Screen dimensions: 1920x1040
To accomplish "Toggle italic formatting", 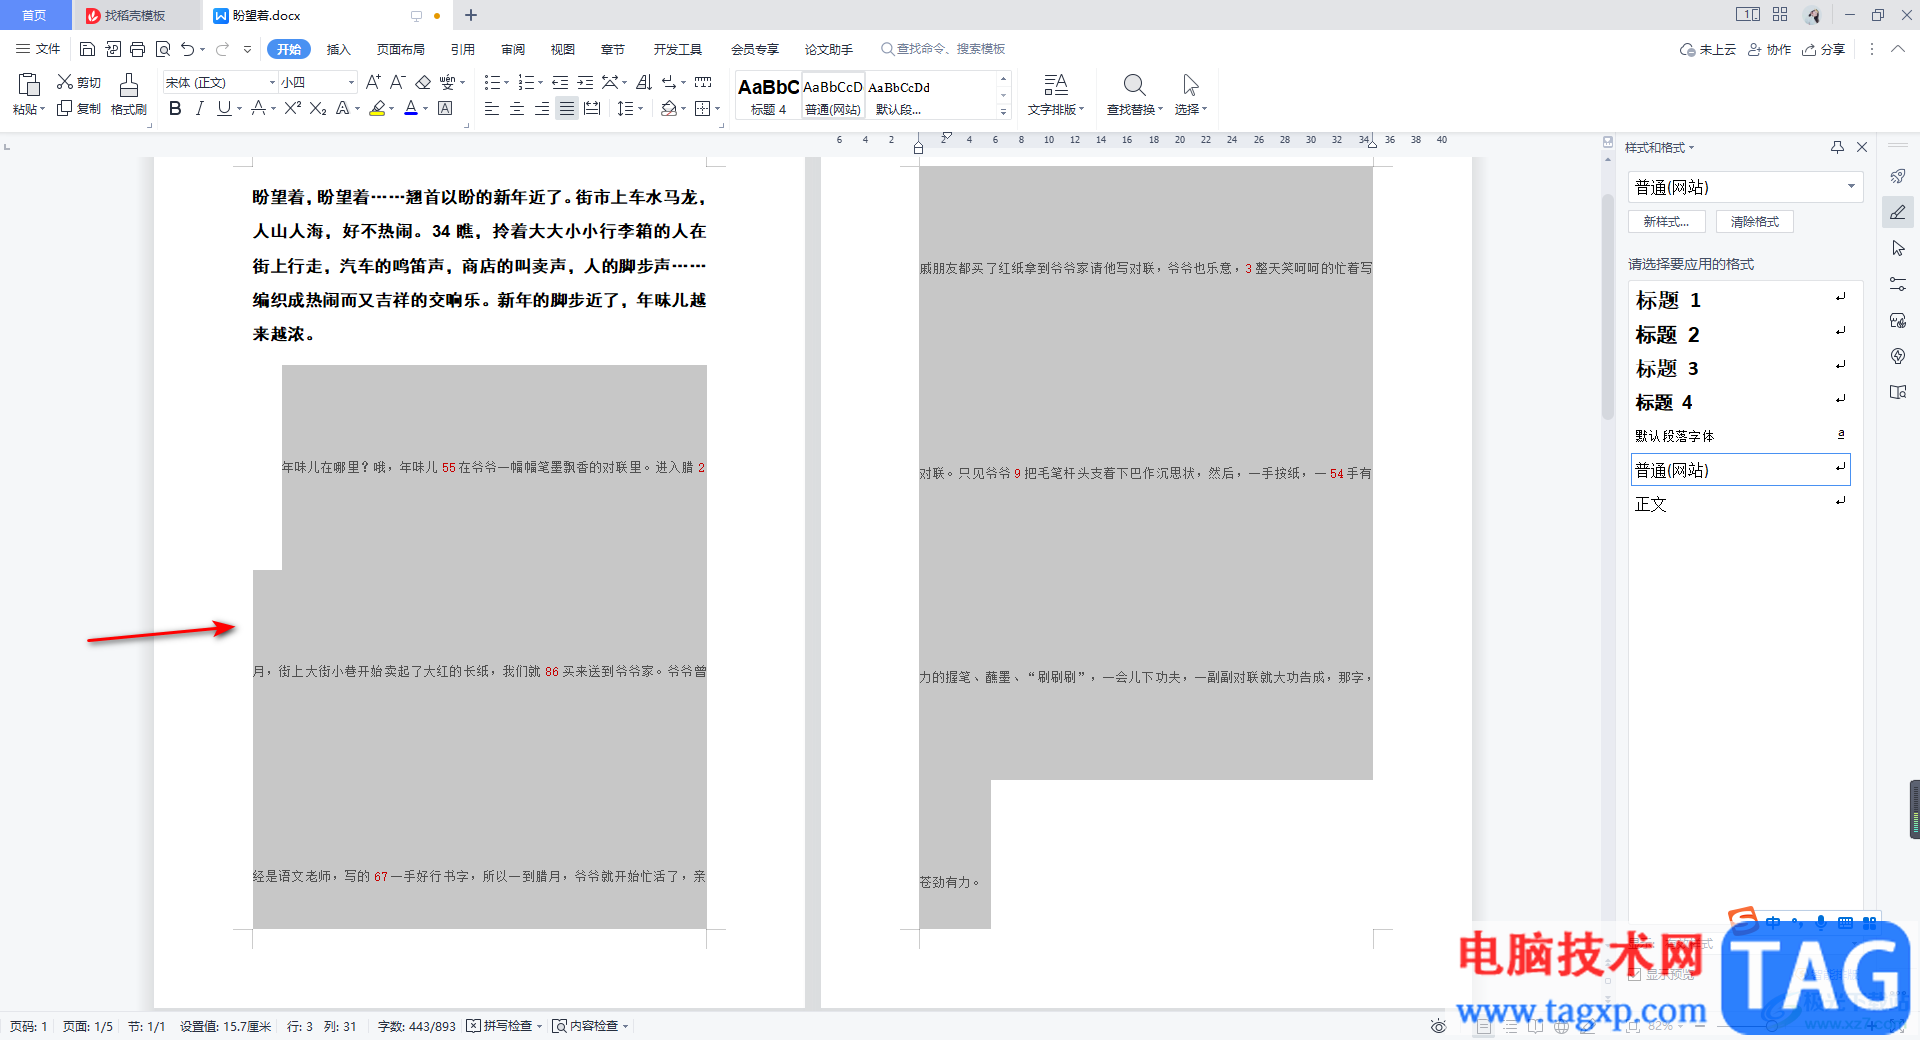I will pos(199,108).
